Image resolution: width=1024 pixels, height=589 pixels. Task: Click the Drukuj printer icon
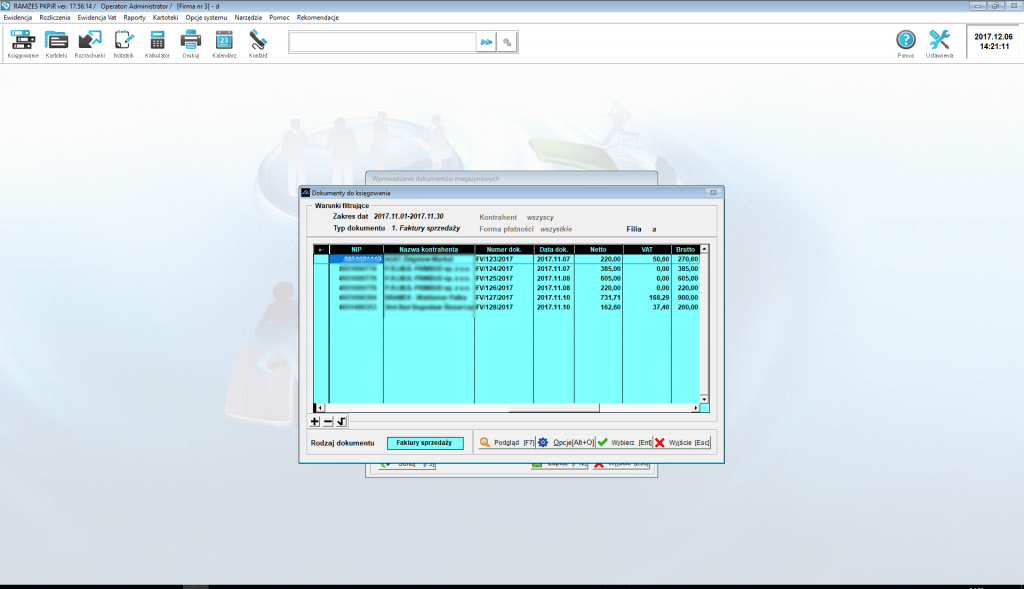pyautogui.click(x=191, y=41)
